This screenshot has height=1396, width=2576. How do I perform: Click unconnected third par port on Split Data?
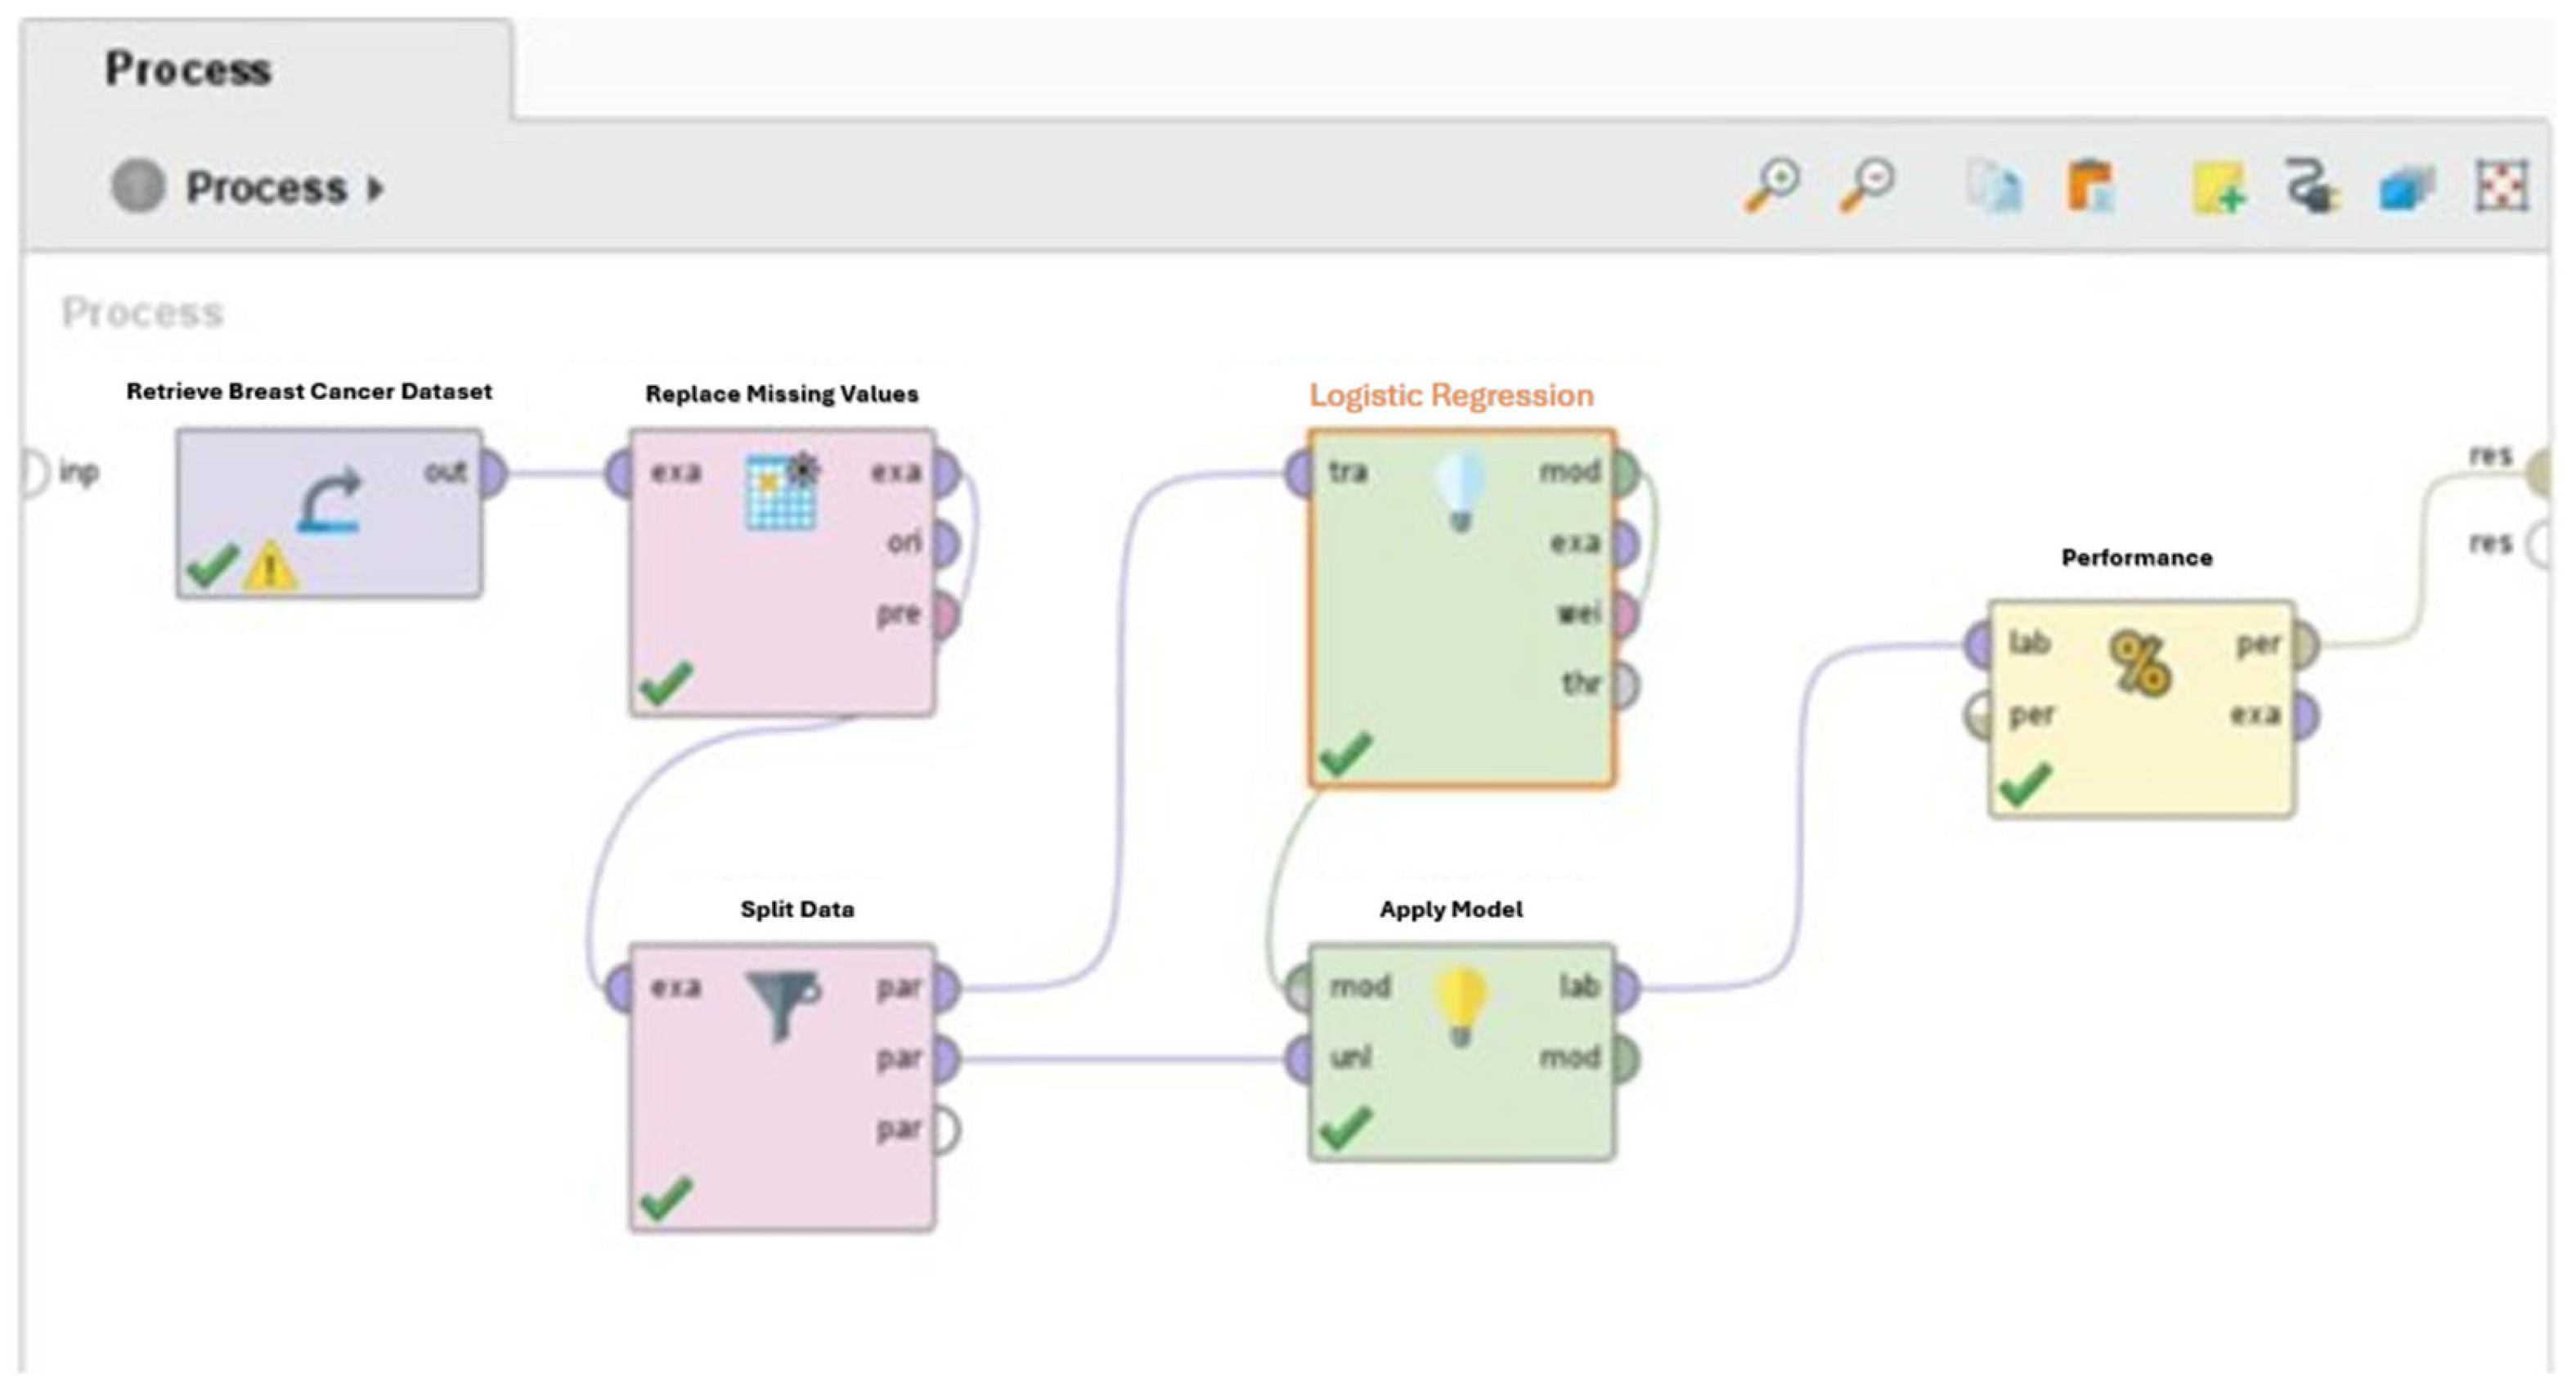(x=945, y=1130)
